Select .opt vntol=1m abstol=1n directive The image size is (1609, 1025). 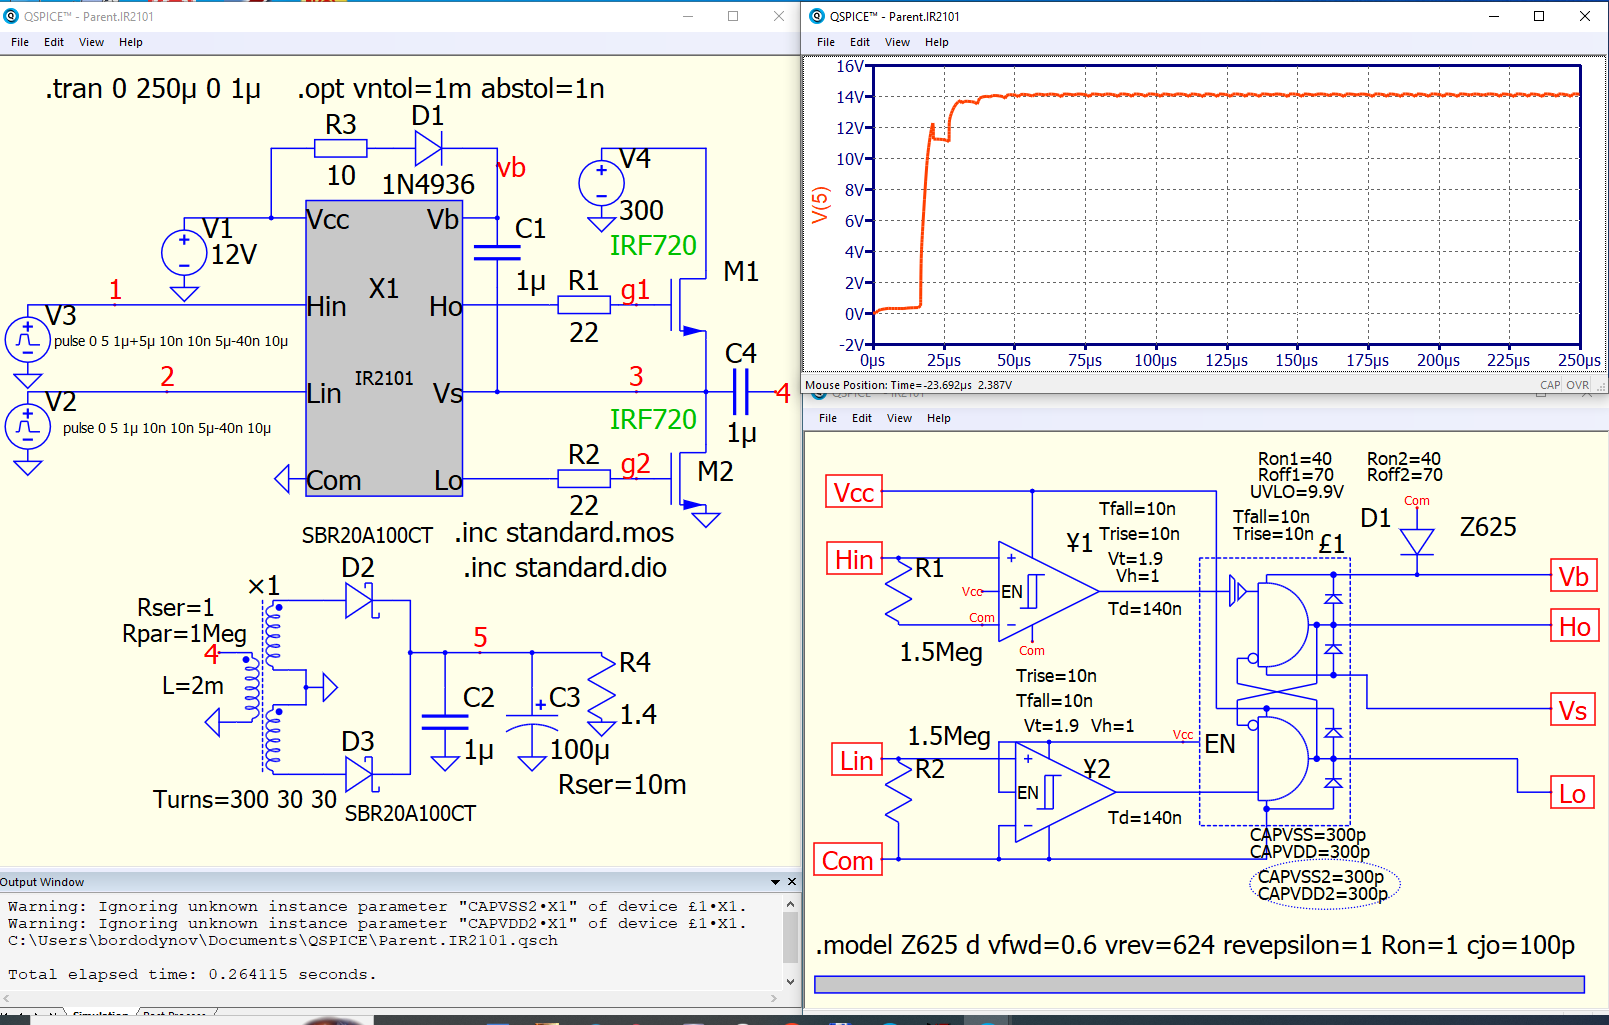click(451, 89)
